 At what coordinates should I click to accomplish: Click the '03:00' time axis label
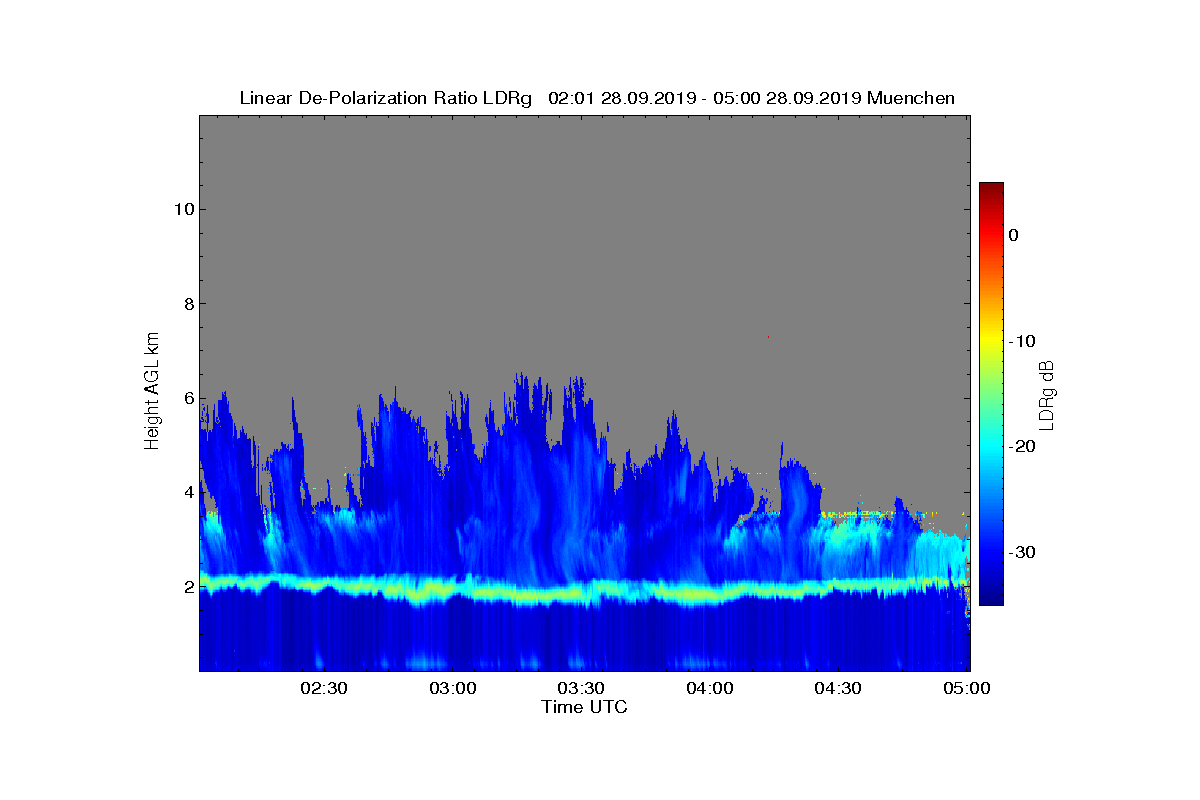click(452, 688)
